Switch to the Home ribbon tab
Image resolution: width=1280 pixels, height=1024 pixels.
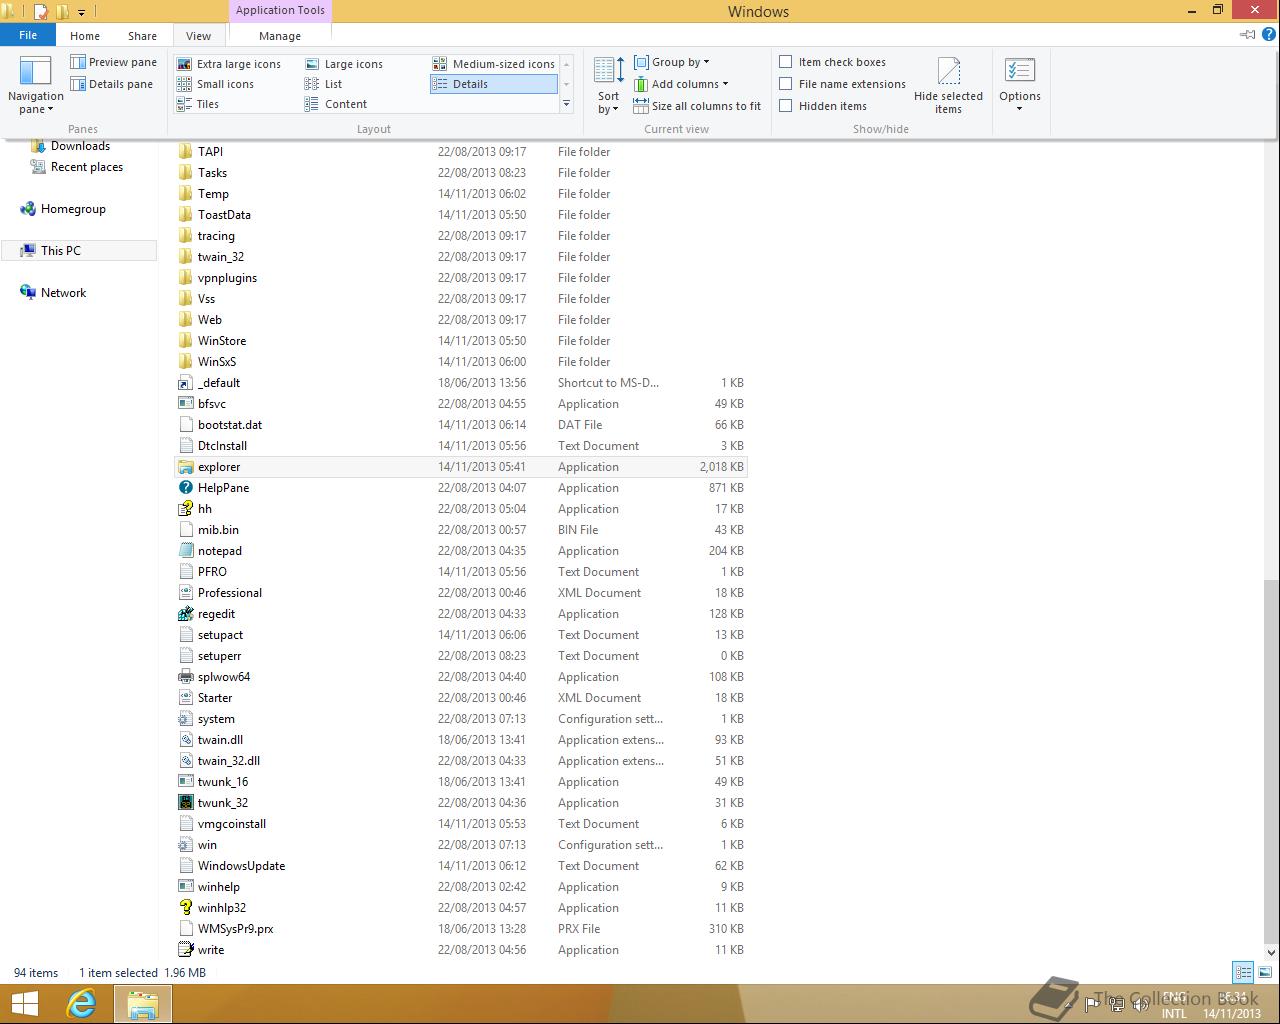[x=85, y=36]
